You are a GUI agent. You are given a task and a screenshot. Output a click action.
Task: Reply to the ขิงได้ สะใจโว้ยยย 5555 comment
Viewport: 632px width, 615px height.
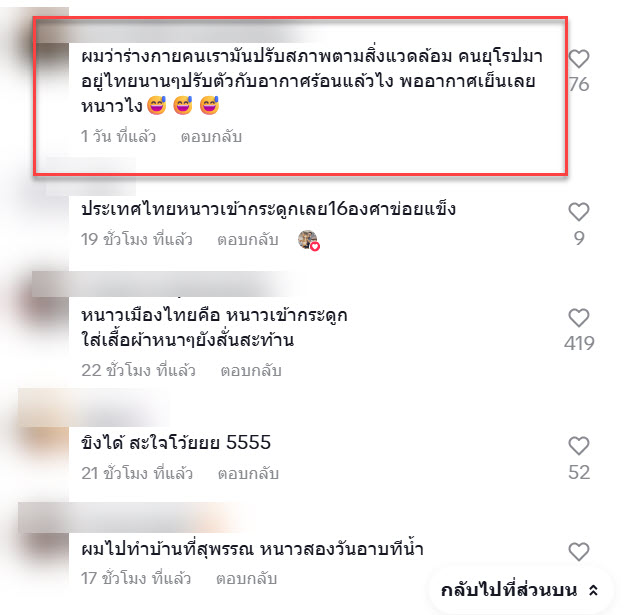tap(248, 474)
